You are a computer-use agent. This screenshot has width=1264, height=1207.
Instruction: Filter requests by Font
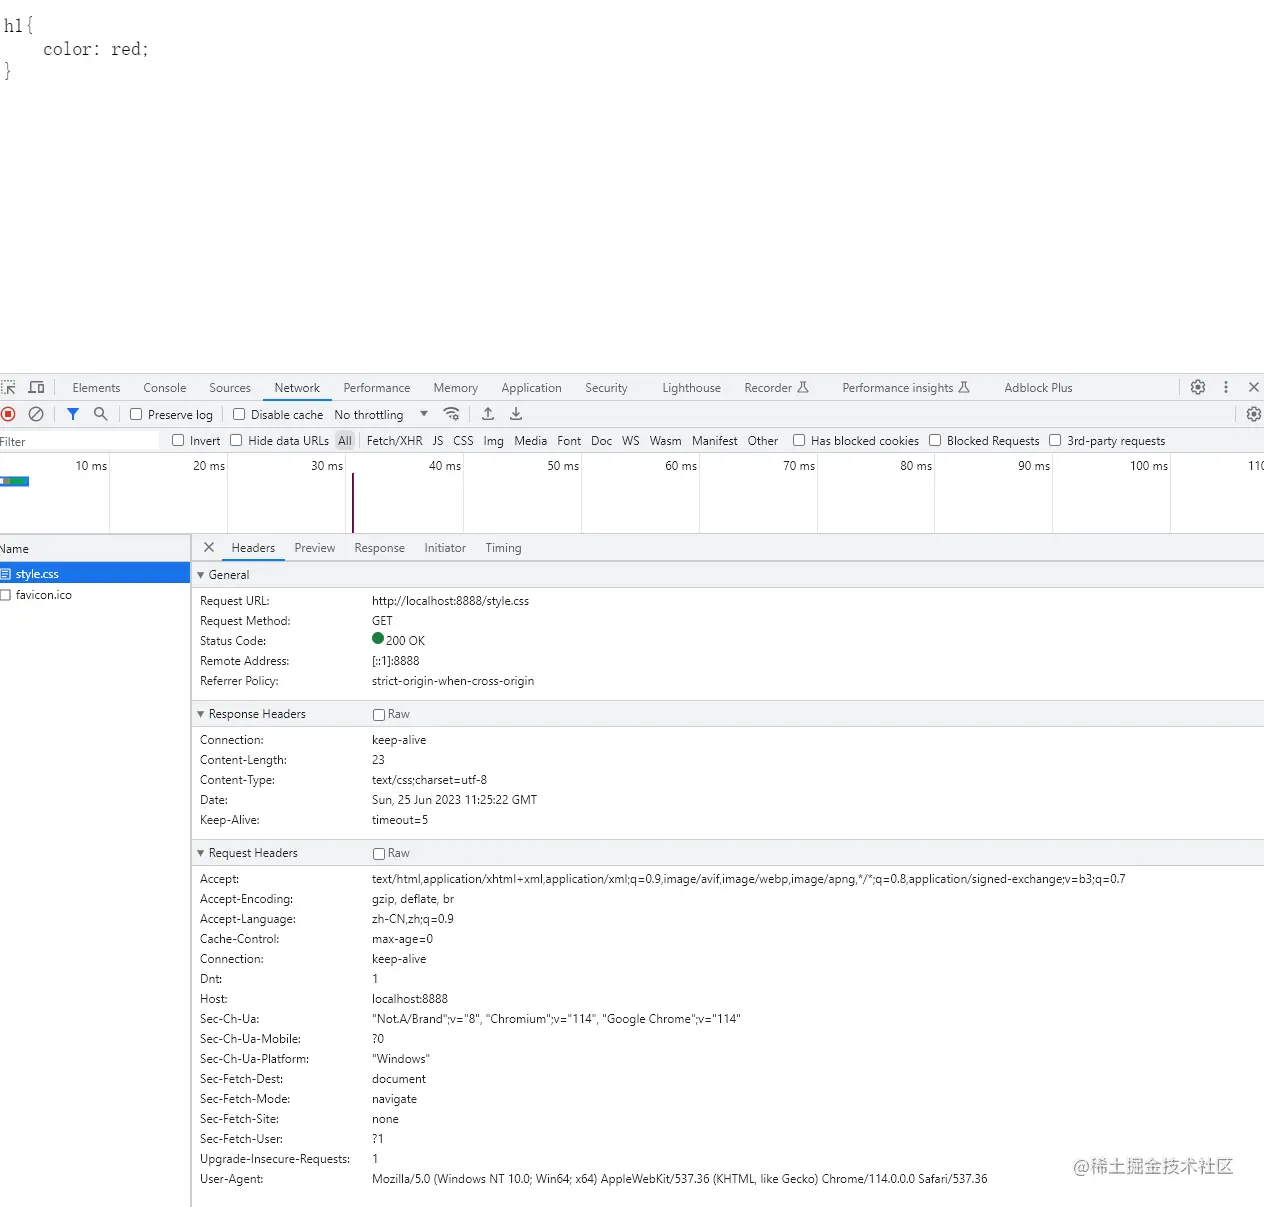tap(569, 441)
